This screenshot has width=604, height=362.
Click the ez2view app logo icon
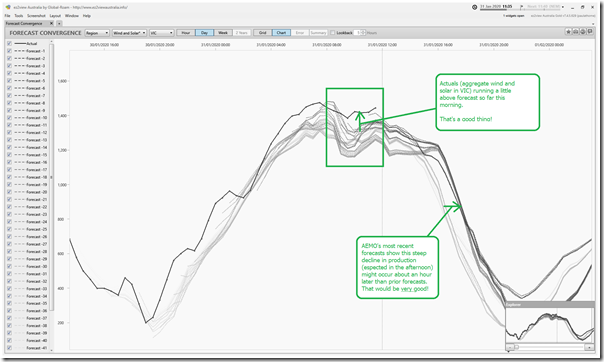coord(8,7)
